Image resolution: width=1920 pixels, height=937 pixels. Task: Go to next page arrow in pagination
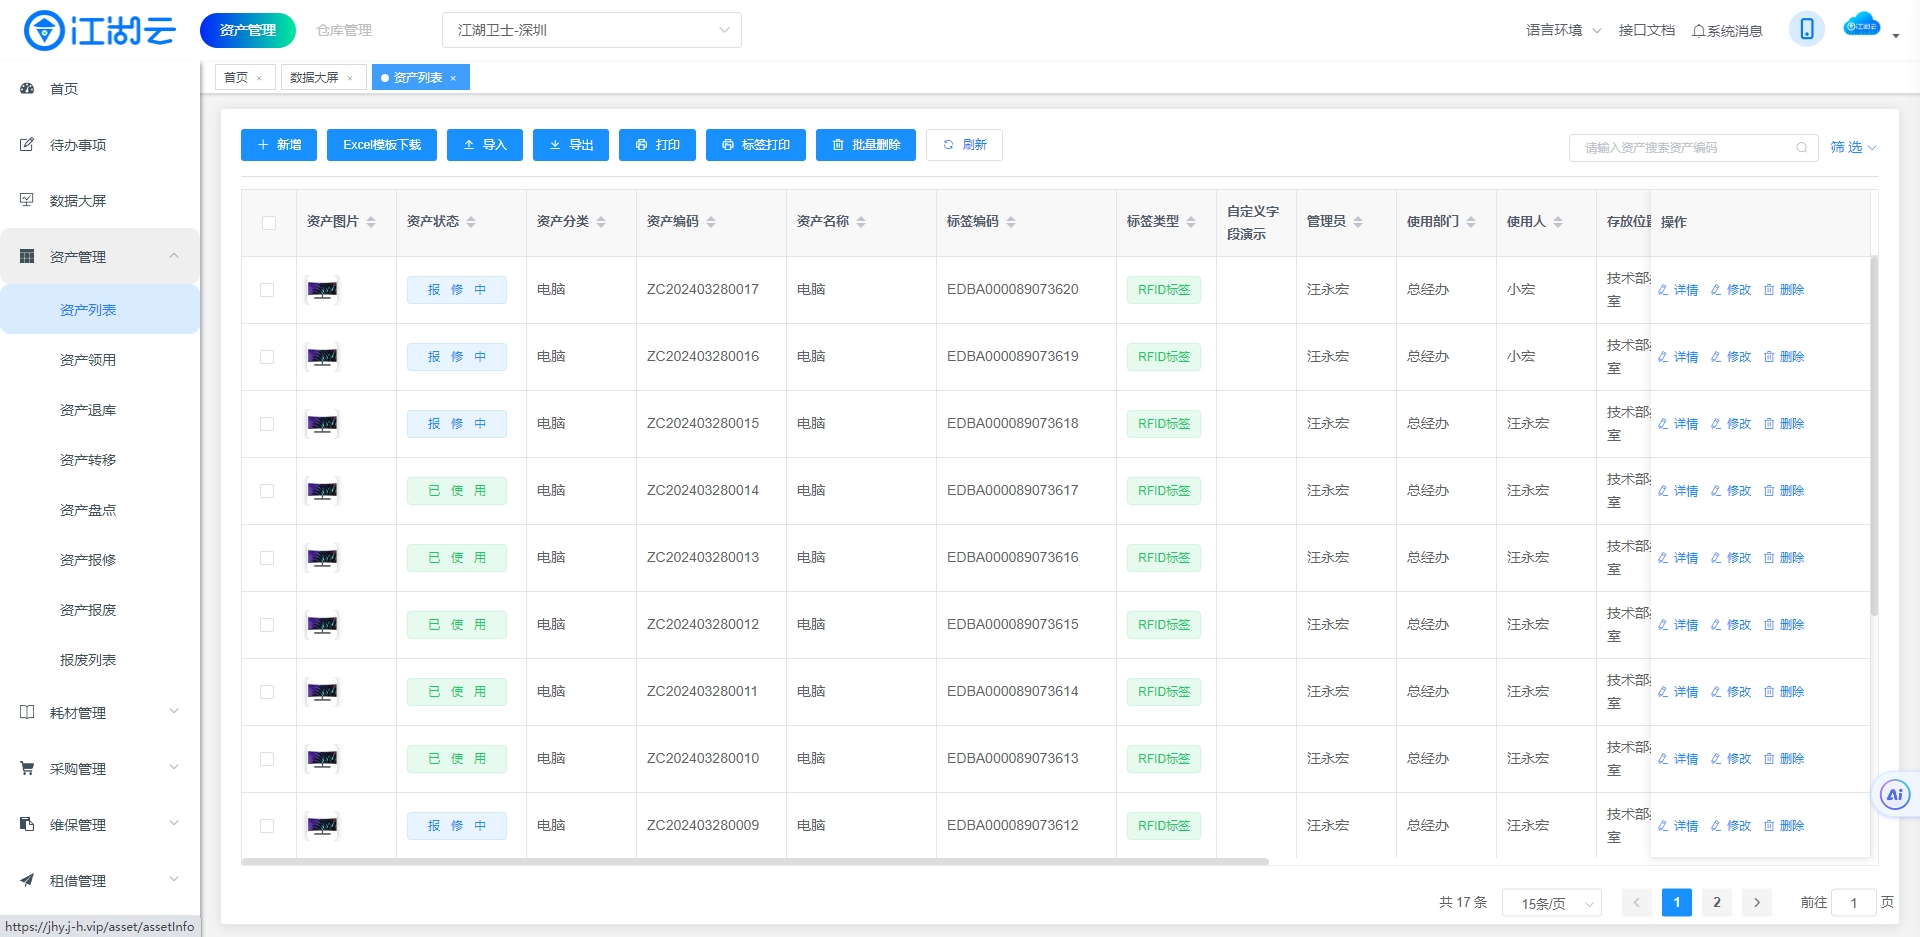click(1757, 902)
